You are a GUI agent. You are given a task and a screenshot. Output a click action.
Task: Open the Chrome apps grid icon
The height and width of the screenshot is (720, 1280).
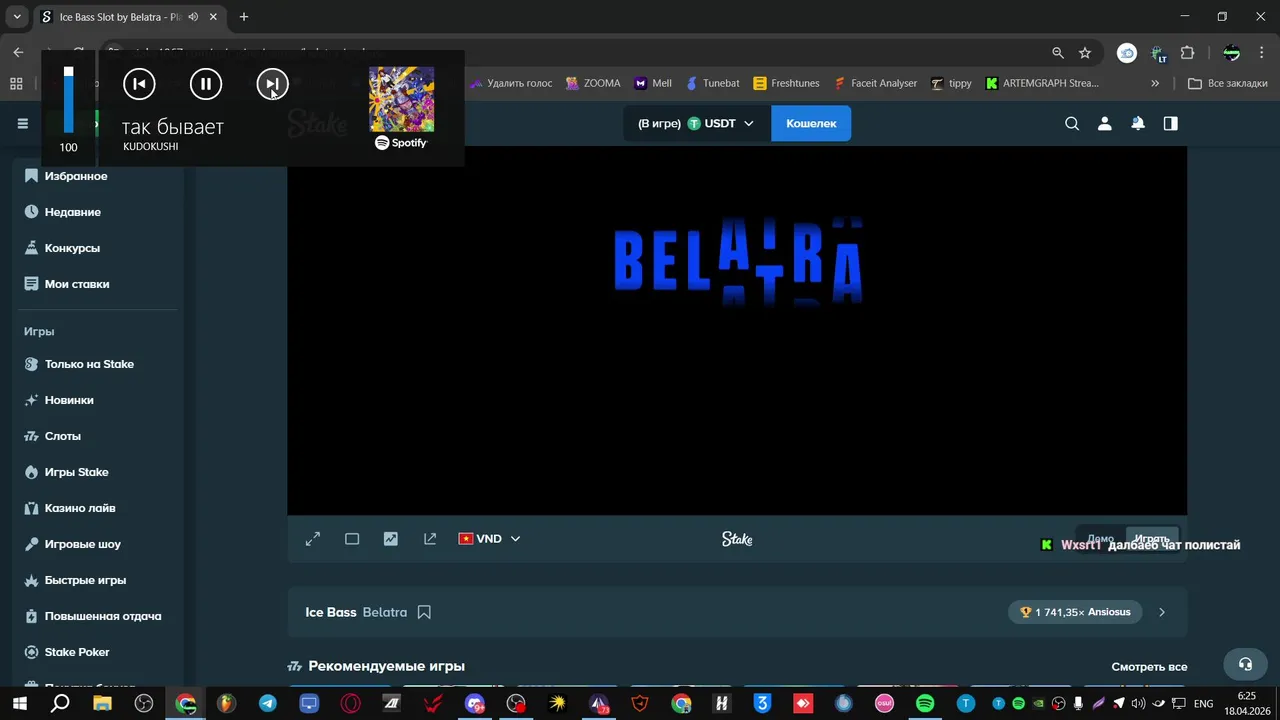(x=16, y=84)
